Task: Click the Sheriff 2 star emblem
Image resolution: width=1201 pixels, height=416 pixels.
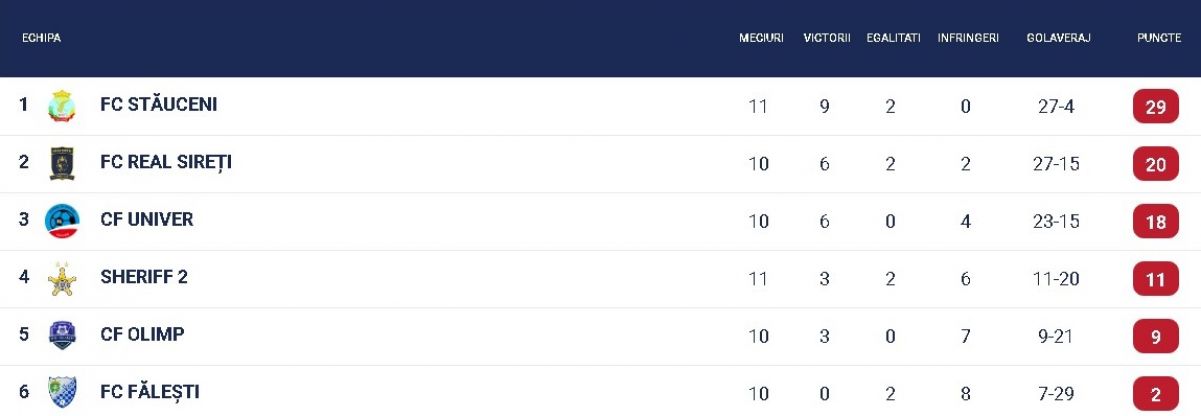Action: coord(62,279)
